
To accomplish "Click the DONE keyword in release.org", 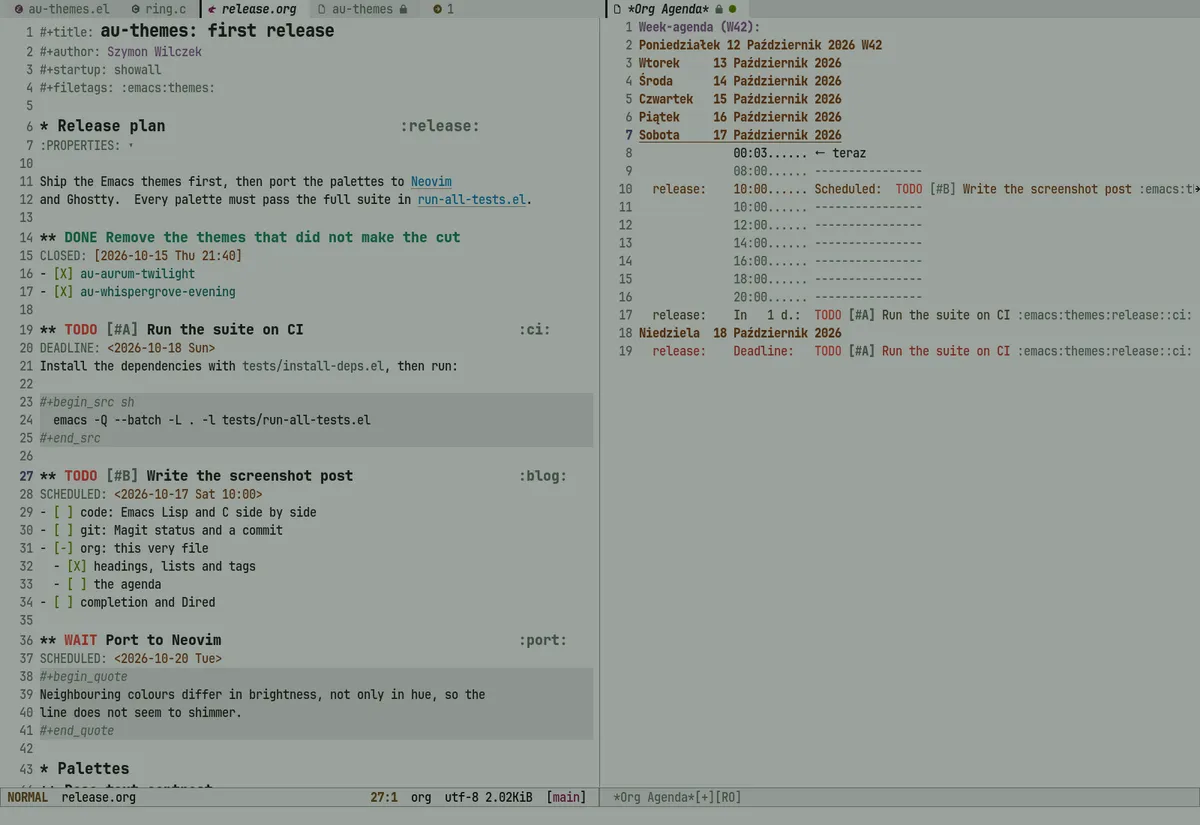I will pos(81,237).
